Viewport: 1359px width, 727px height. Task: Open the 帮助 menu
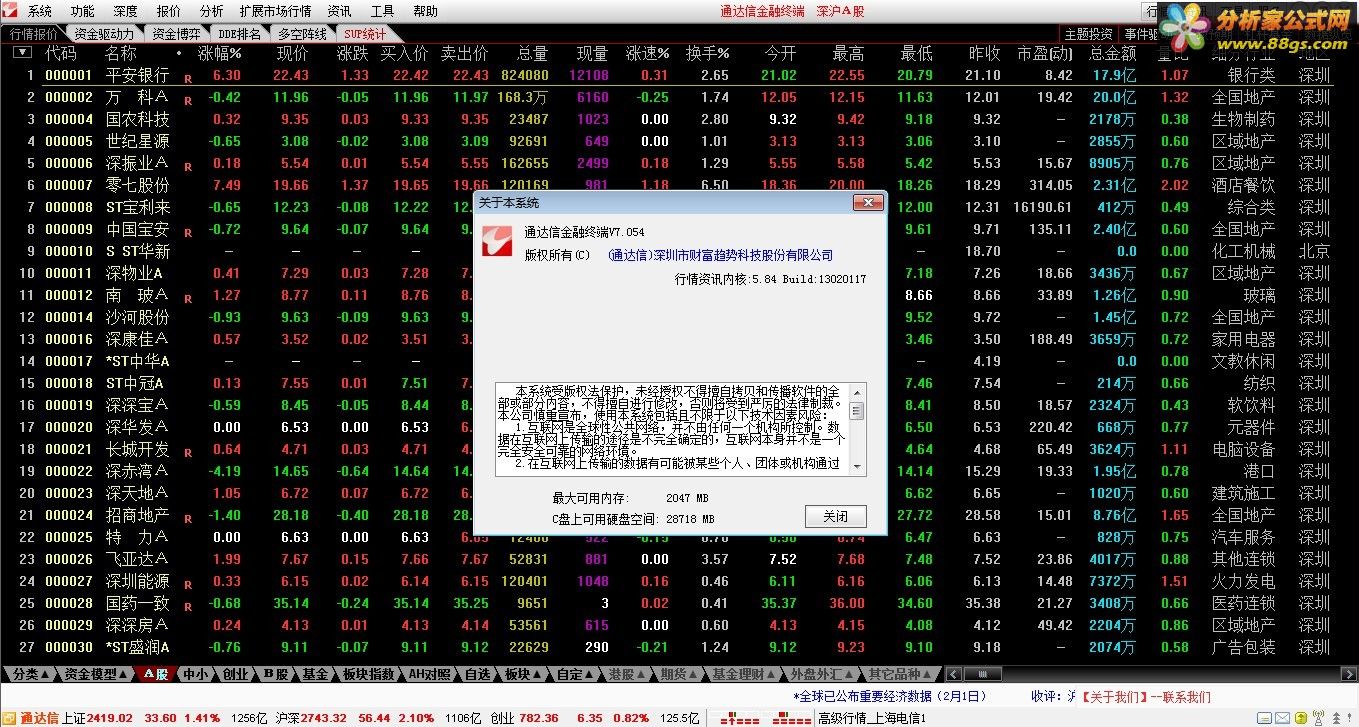point(425,11)
